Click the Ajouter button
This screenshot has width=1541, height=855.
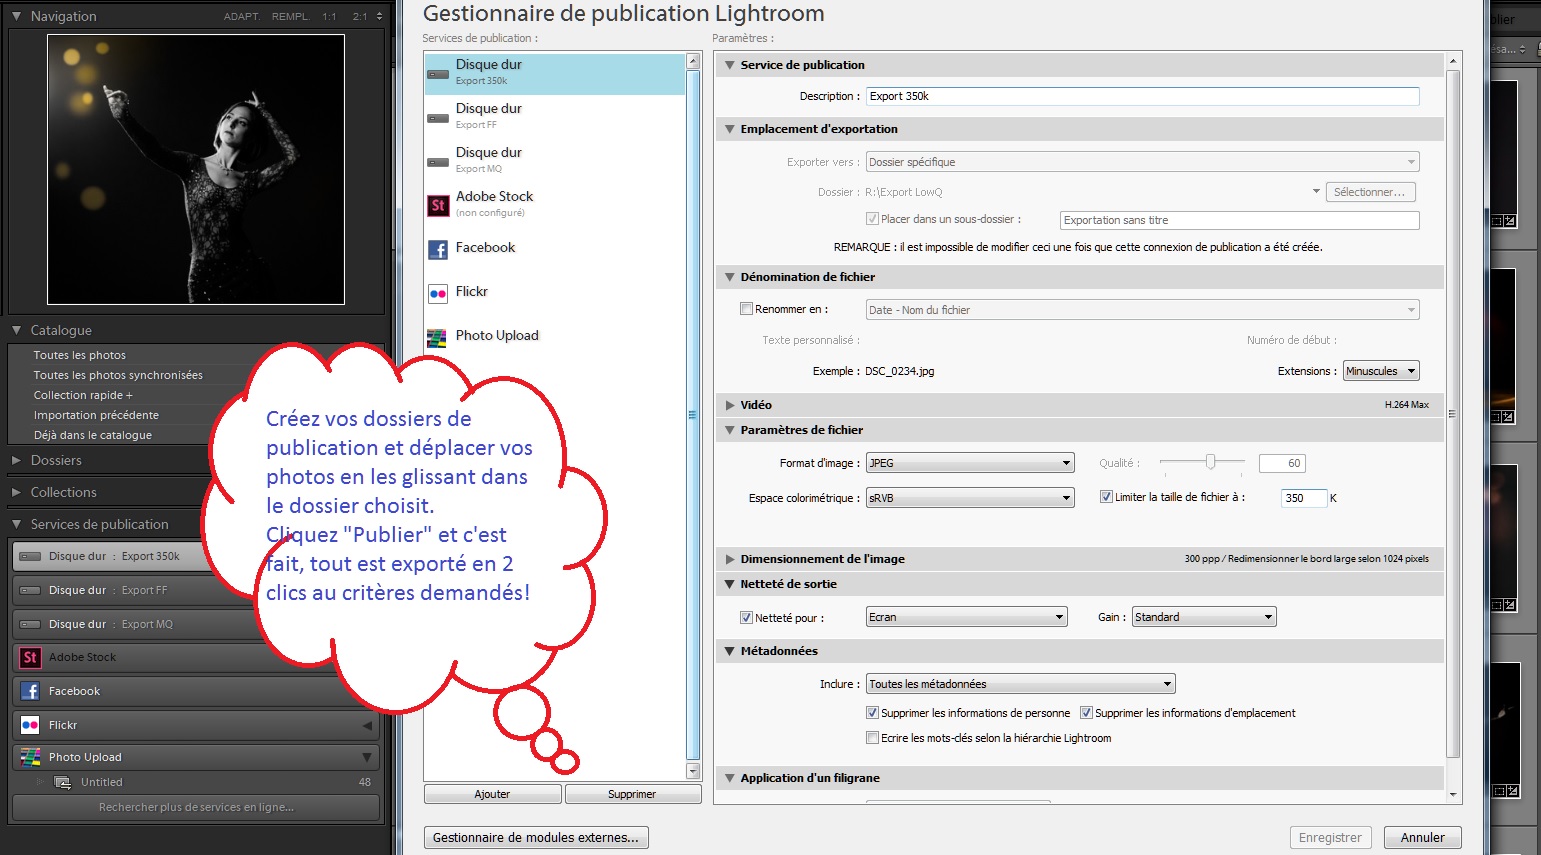492,794
